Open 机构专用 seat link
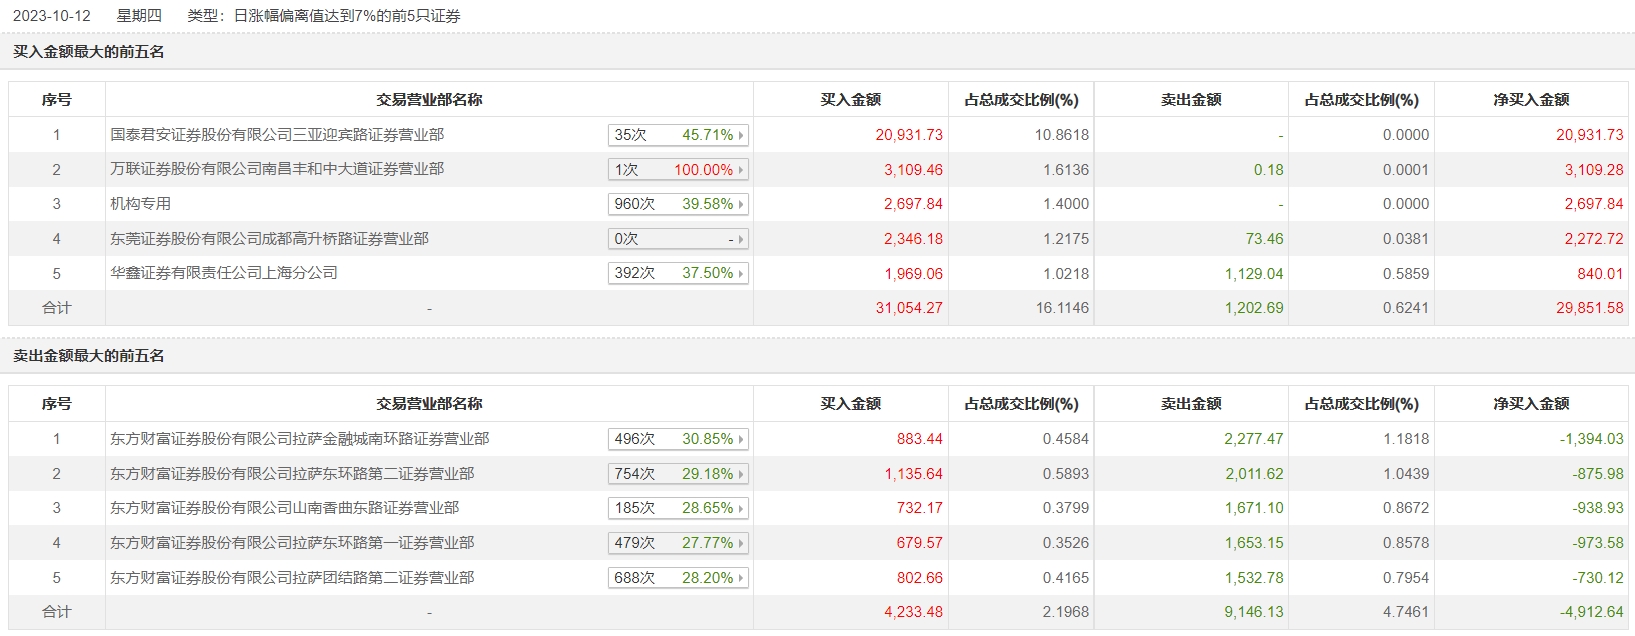The width and height of the screenshot is (1635, 636). pos(141,204)
